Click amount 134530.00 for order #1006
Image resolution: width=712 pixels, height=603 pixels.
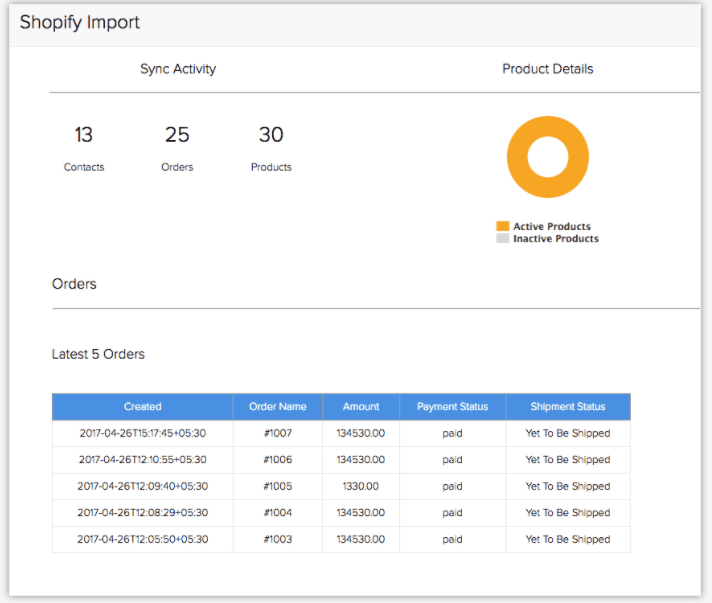pos(361,460)
